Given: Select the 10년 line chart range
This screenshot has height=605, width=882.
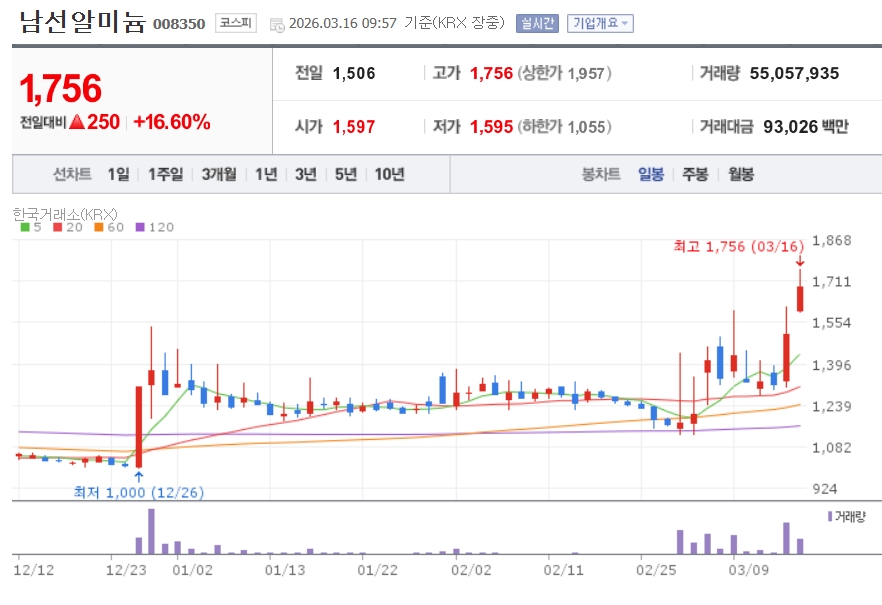Looking at the screenshot, I should tap(390, 174).
